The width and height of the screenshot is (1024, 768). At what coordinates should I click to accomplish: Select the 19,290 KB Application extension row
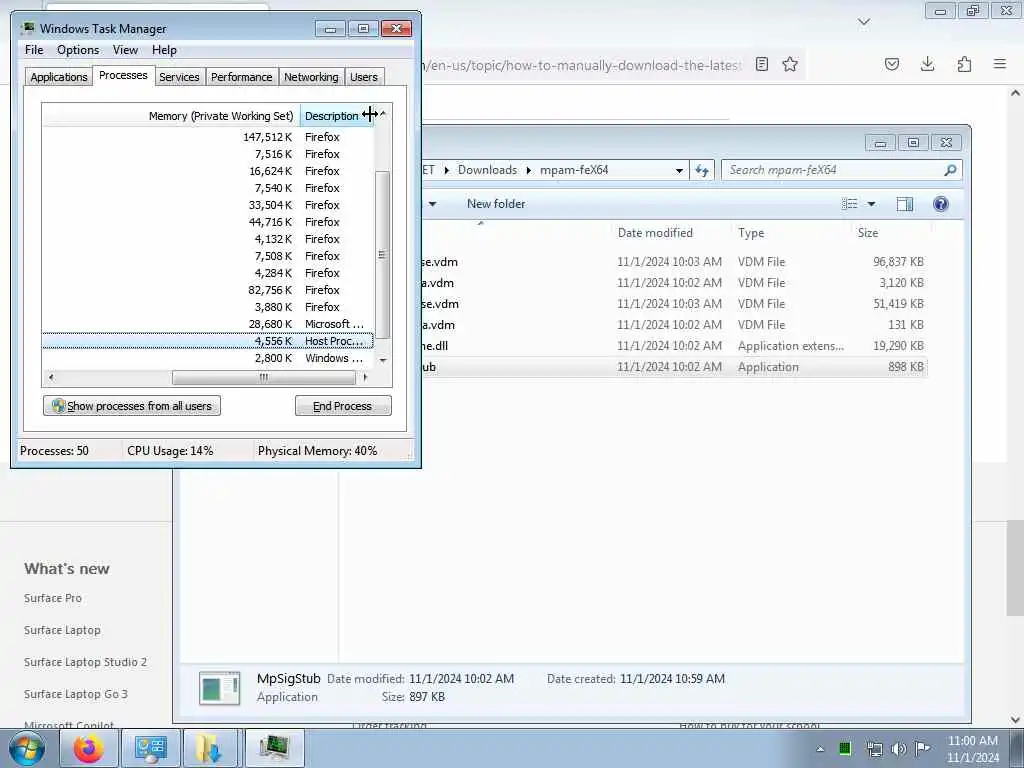[674, 346]
